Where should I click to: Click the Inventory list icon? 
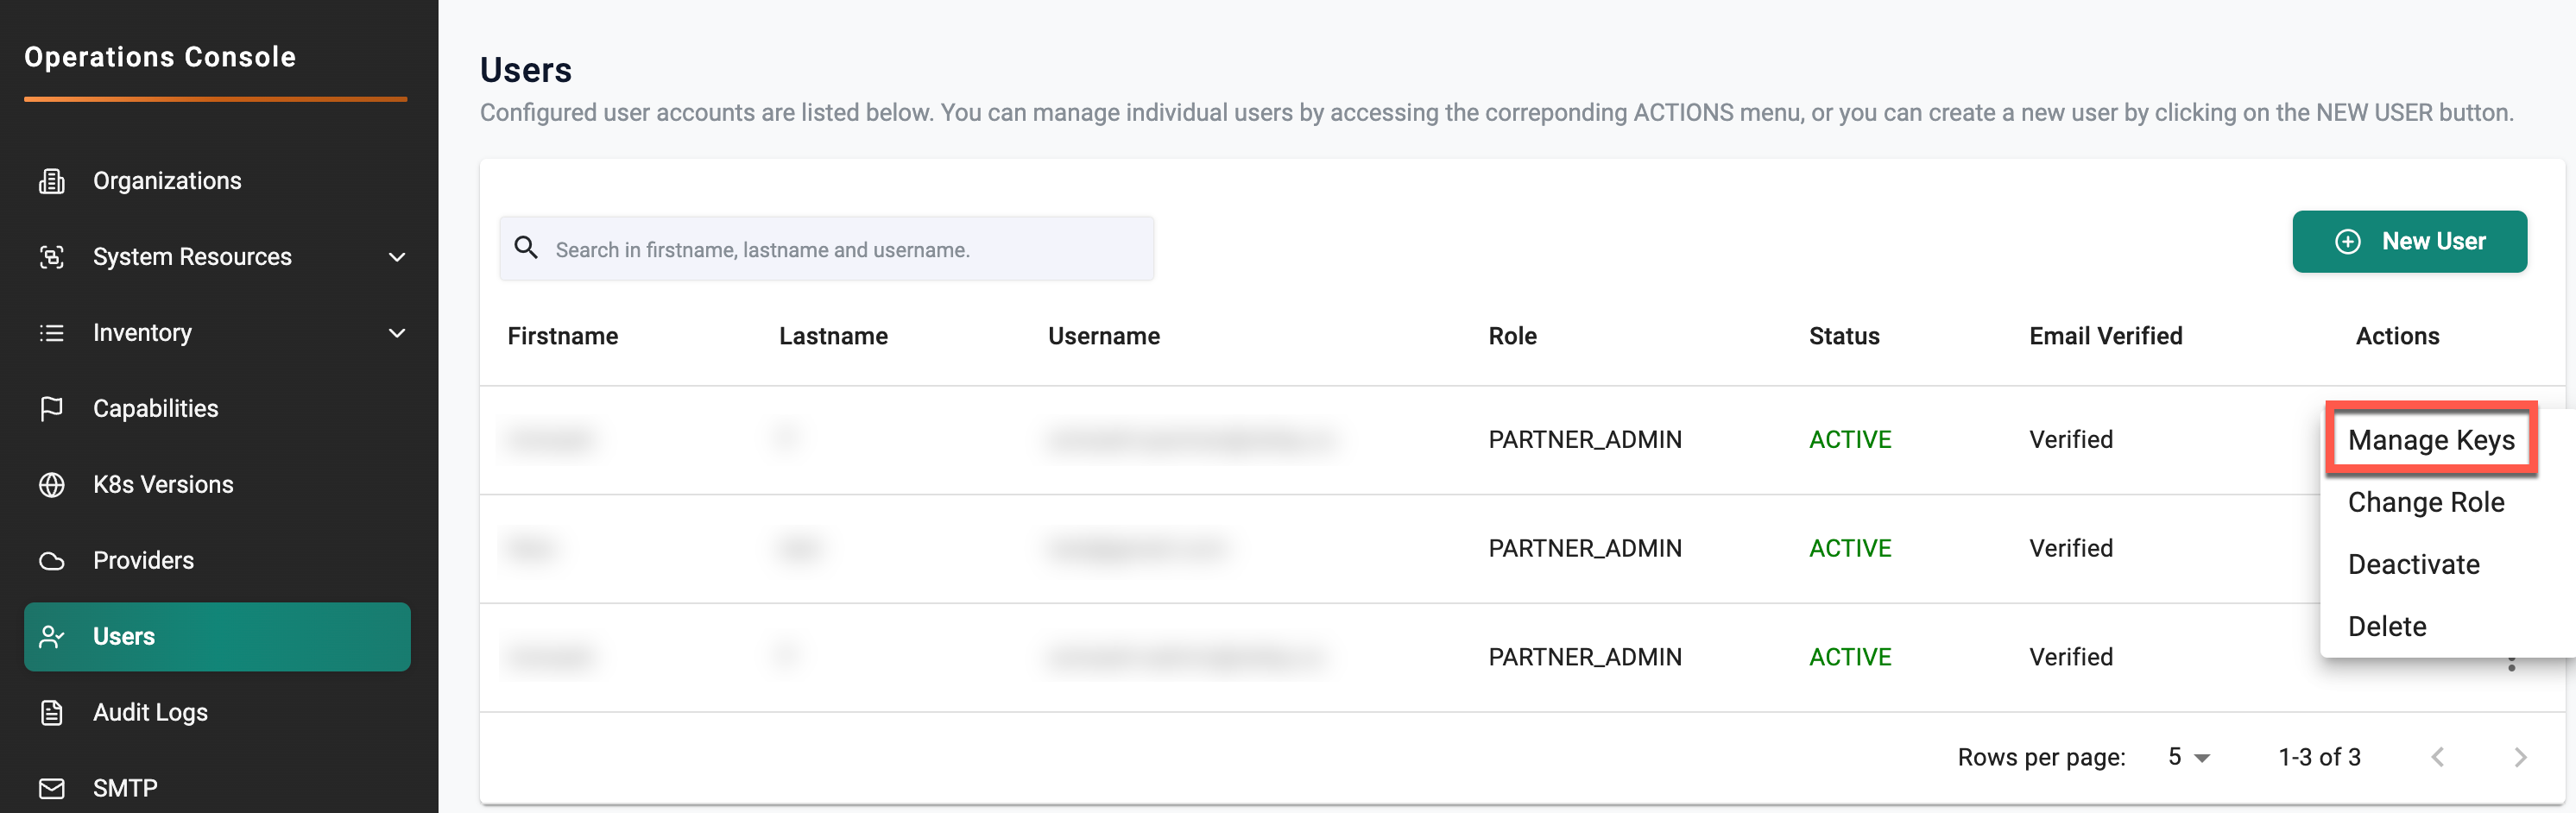pos(51,333)
